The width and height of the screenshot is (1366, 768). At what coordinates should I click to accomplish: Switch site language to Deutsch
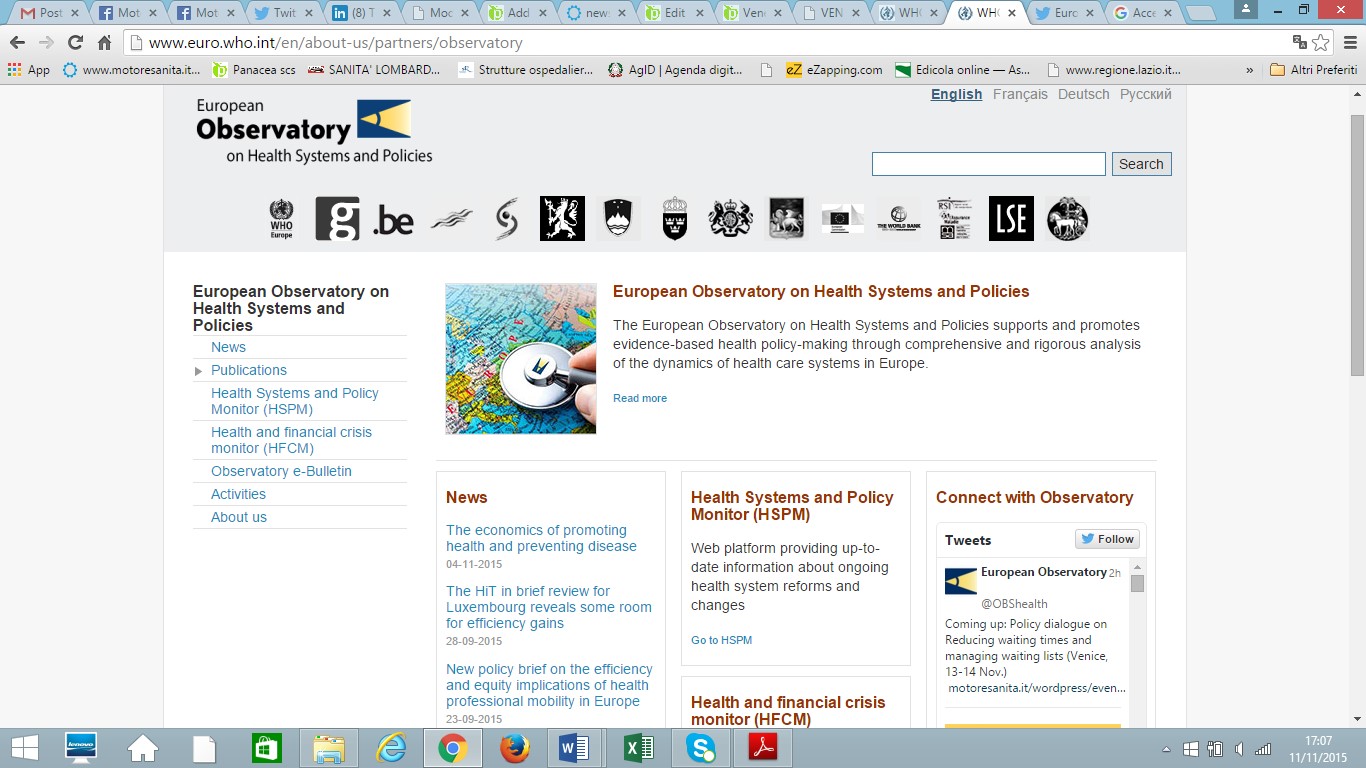tap(1084, 94)
